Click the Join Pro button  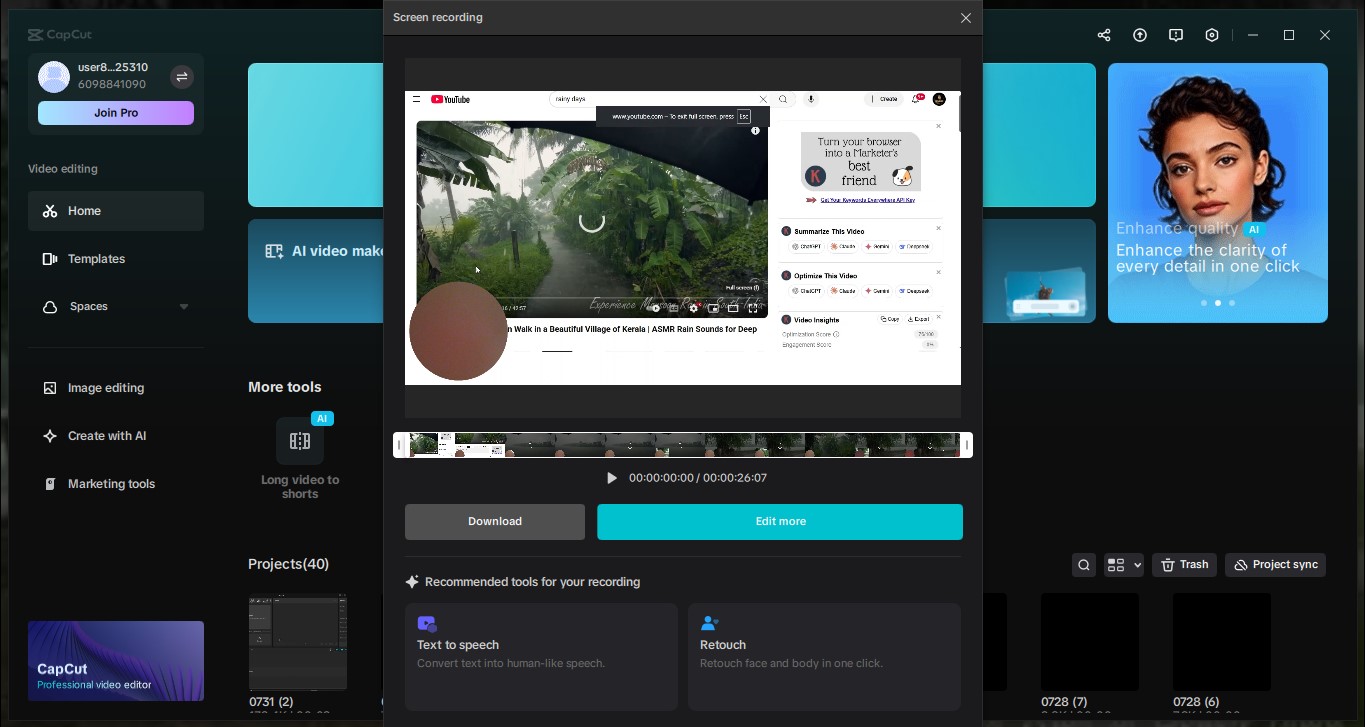115,113
